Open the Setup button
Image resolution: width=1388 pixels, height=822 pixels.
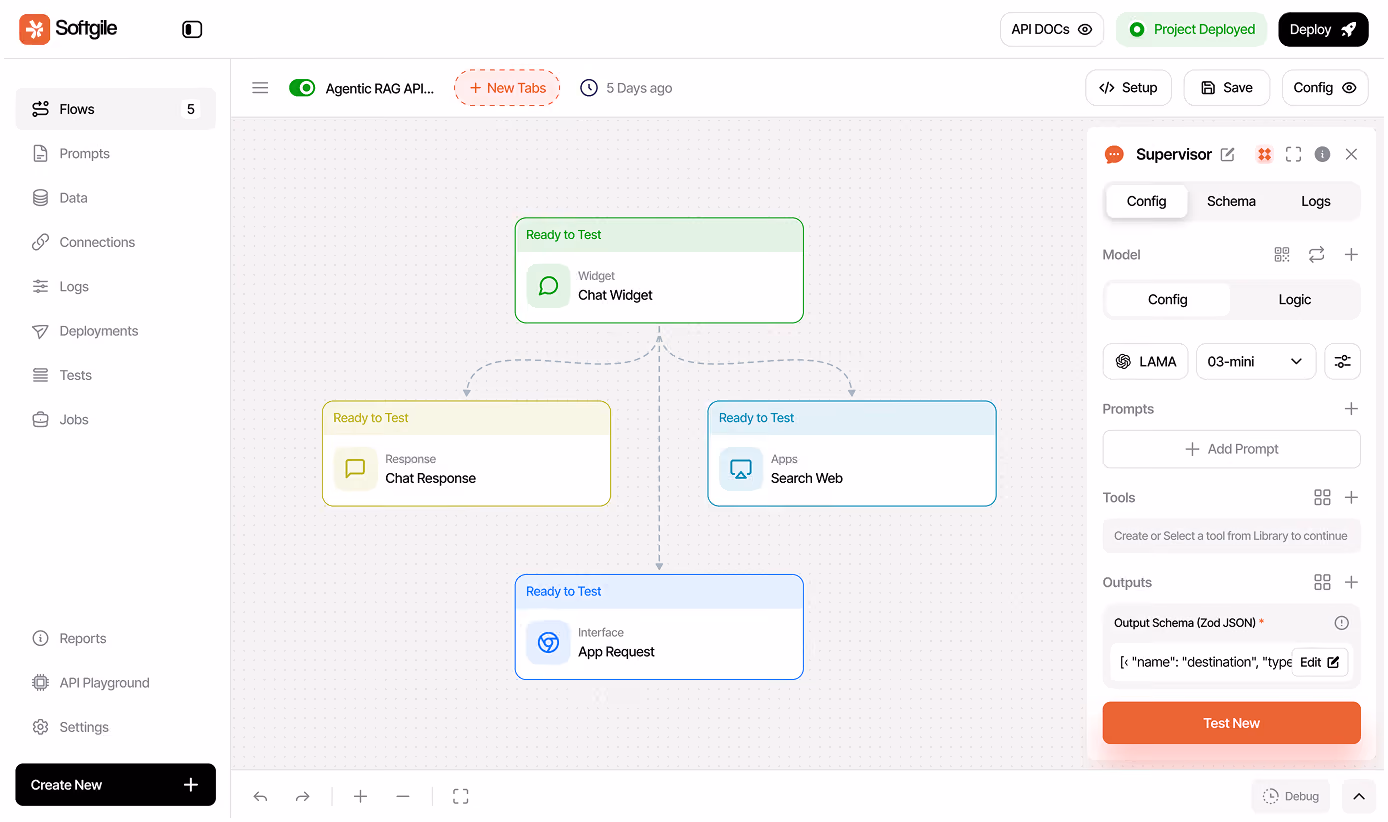(1128, 88)
